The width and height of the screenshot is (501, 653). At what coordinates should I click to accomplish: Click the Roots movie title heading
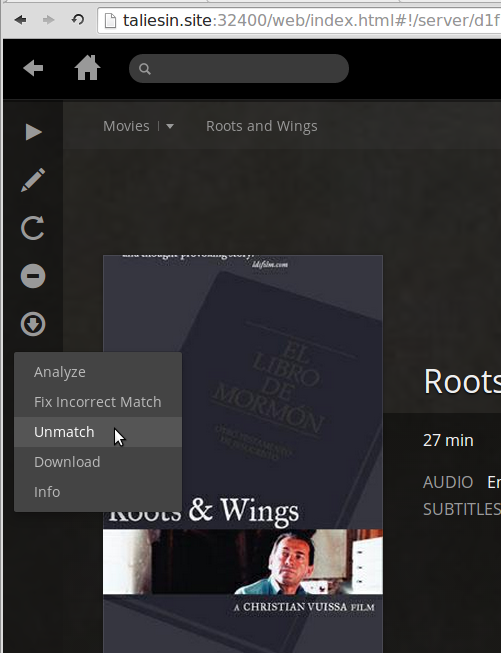[462, 381]
